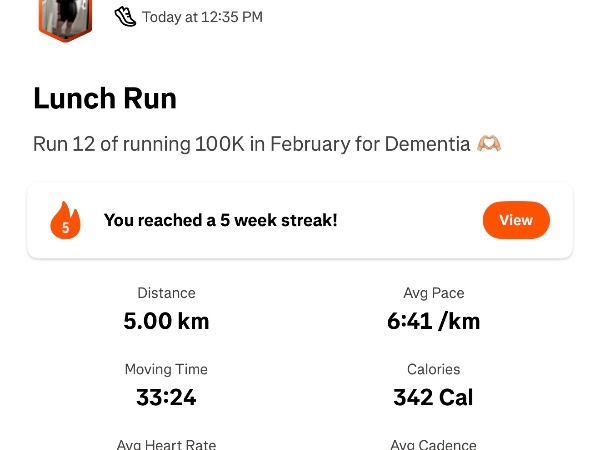Select the 5.00 km distance value
The width and height of the screenshot is (600, 450).
(166, 321)
